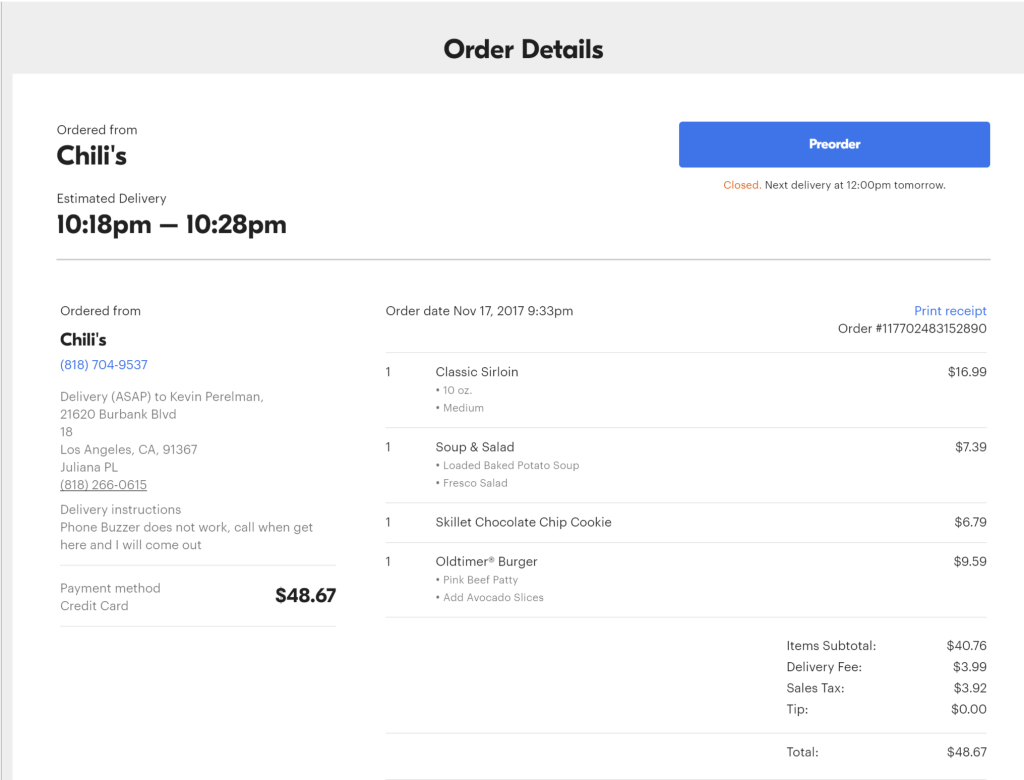Click the Tip amount $0.00
This screenshot has height=780, width=1024.
(968, 709)
